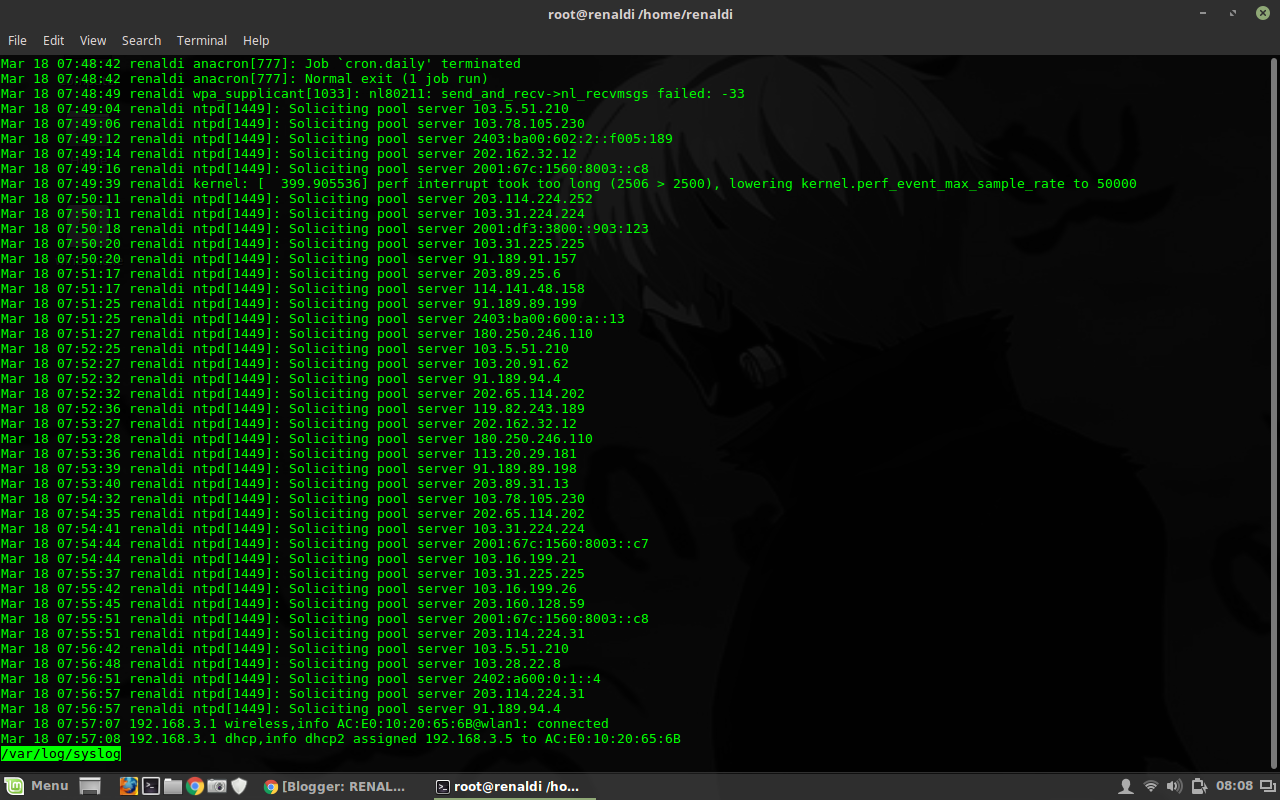Check battery status via the power tray icon
The height and width of the screenshot is (800, 1280).
1198,786
